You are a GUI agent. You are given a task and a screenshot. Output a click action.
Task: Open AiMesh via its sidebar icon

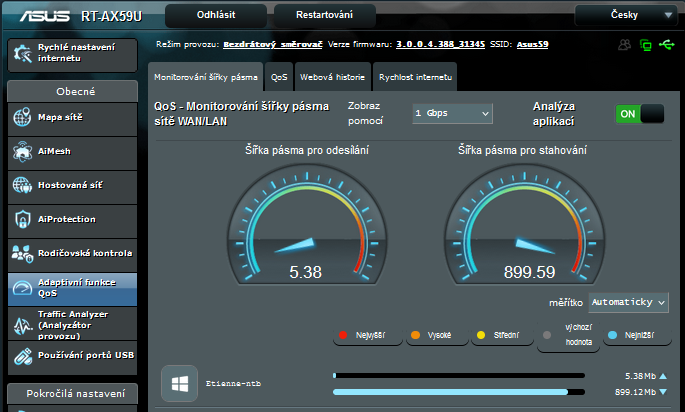click(x=22, y=152)
